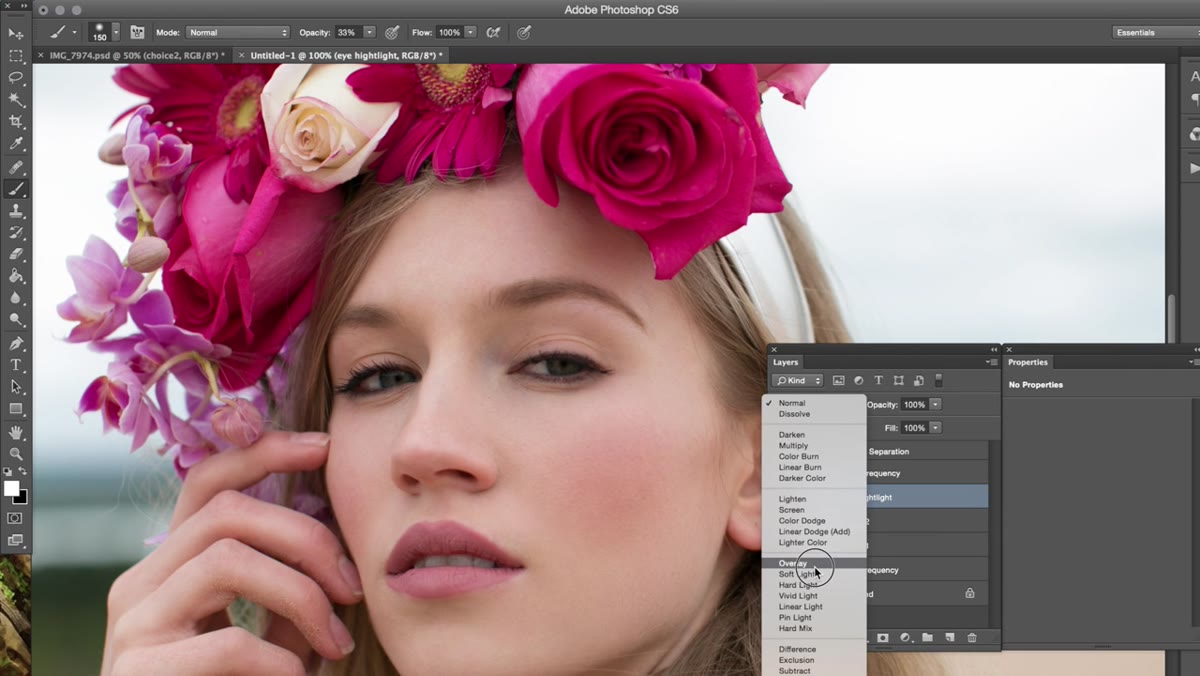1200x676 pixels.
Task: Select the Magic Wand tool
Action: coord(16,100)
